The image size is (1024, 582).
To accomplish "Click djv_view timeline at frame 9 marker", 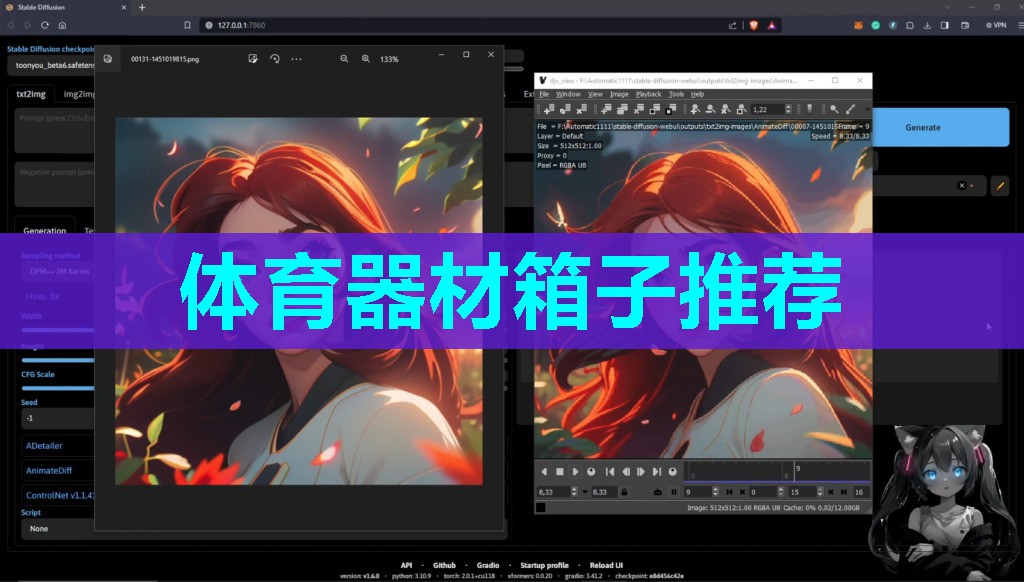I will 794,472.
